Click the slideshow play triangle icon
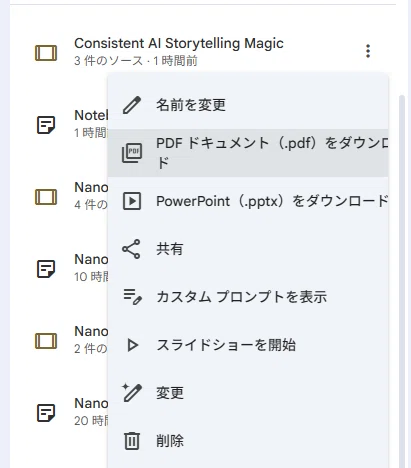 click(x=133, y=345)
